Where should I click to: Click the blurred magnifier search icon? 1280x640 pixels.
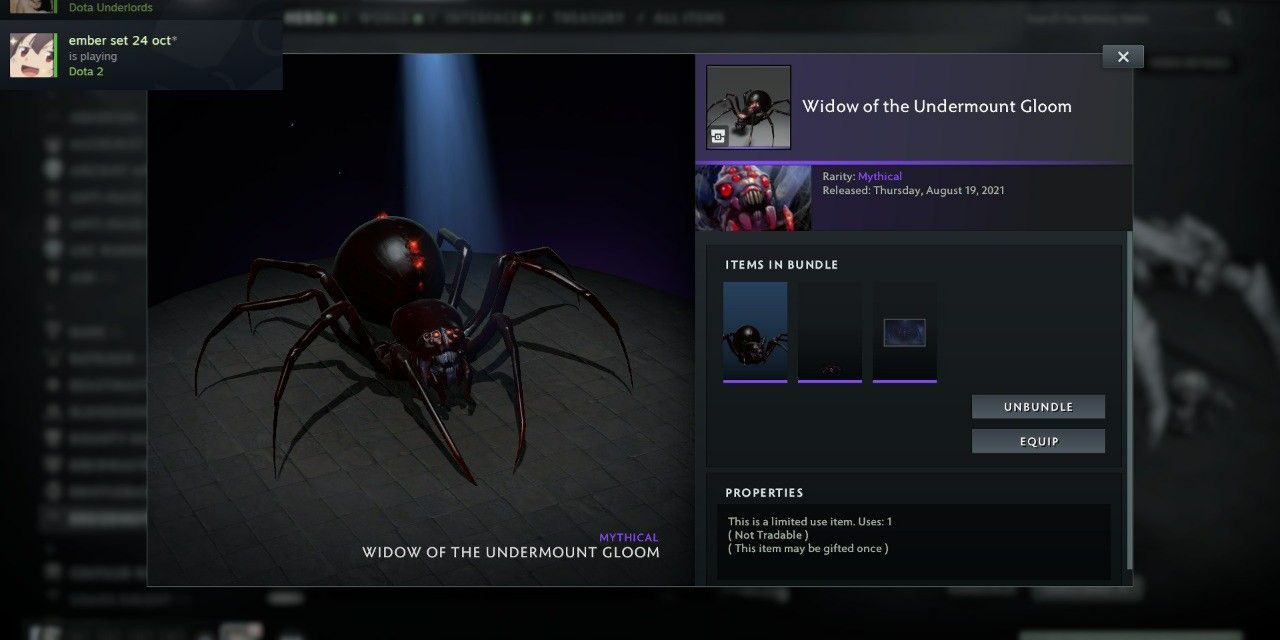coord(1225,18)
